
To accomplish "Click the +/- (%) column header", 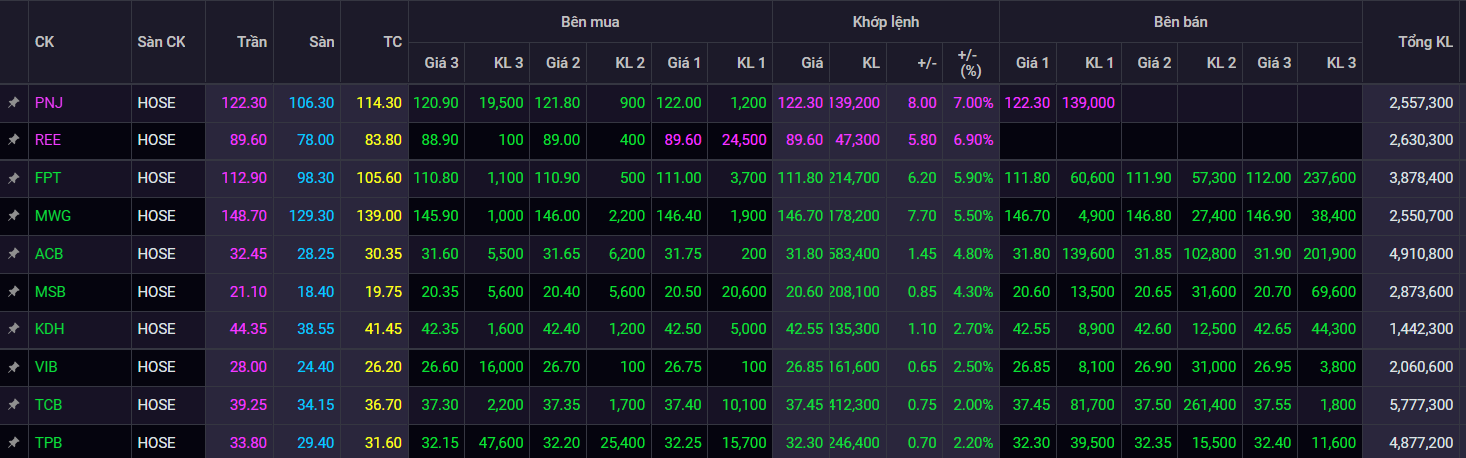I will 970,63.
